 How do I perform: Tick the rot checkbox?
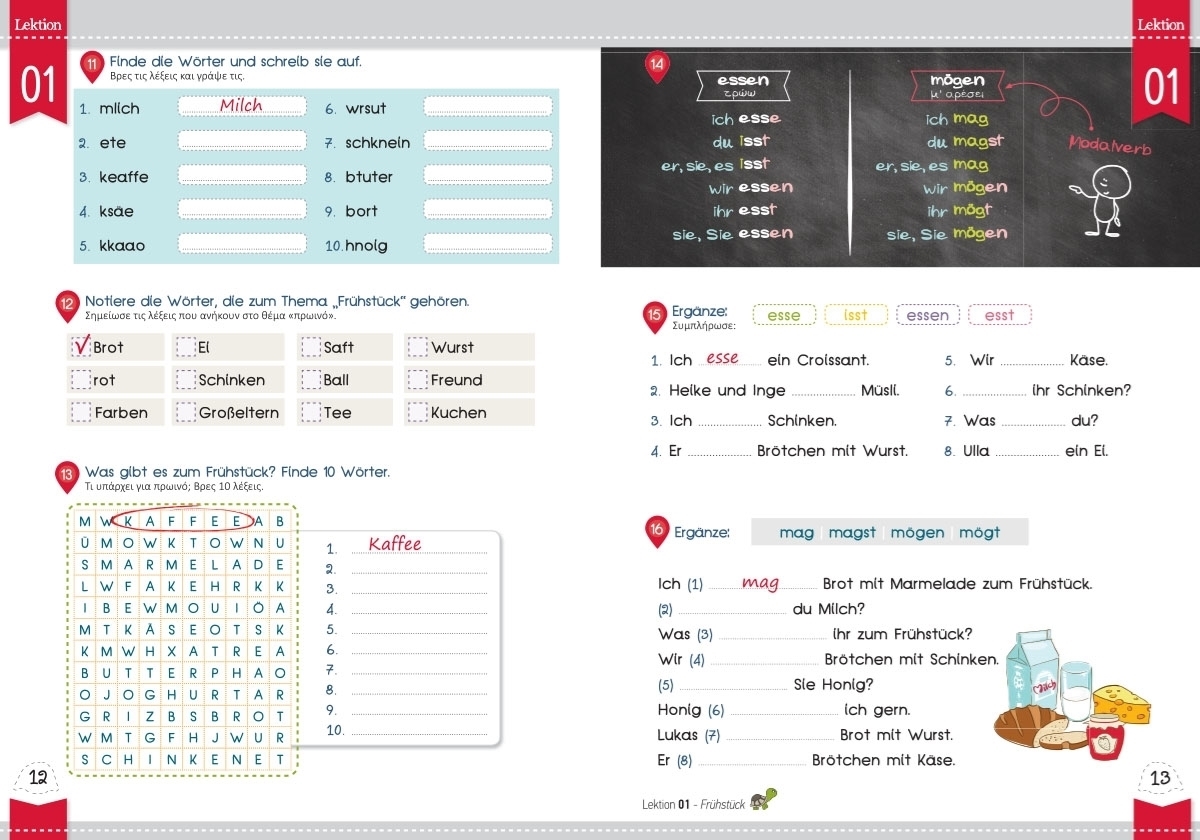point(81,380)
